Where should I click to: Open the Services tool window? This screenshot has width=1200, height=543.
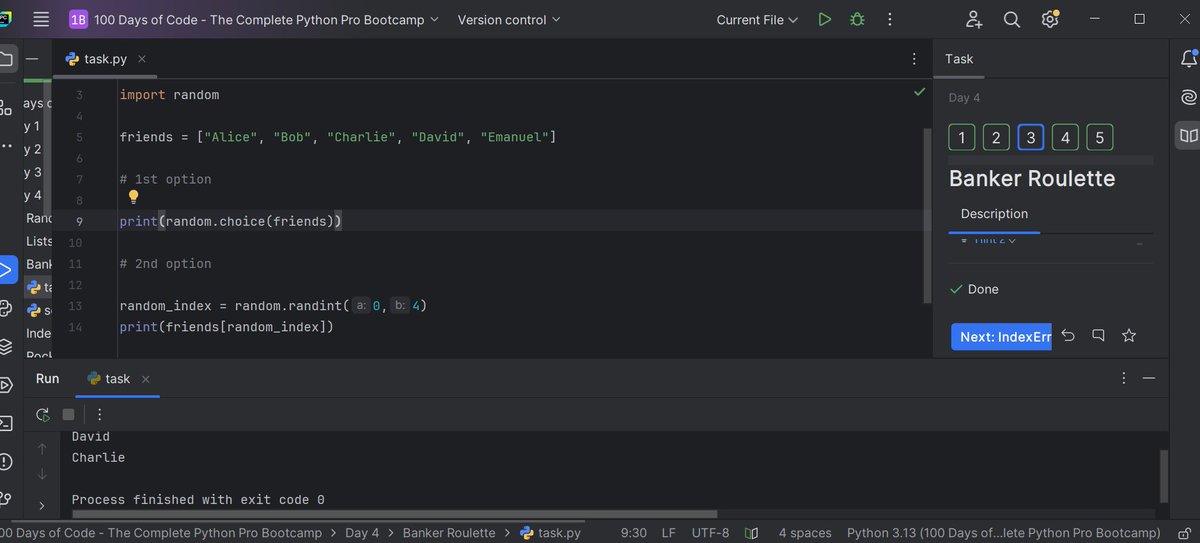pos(6,384)
